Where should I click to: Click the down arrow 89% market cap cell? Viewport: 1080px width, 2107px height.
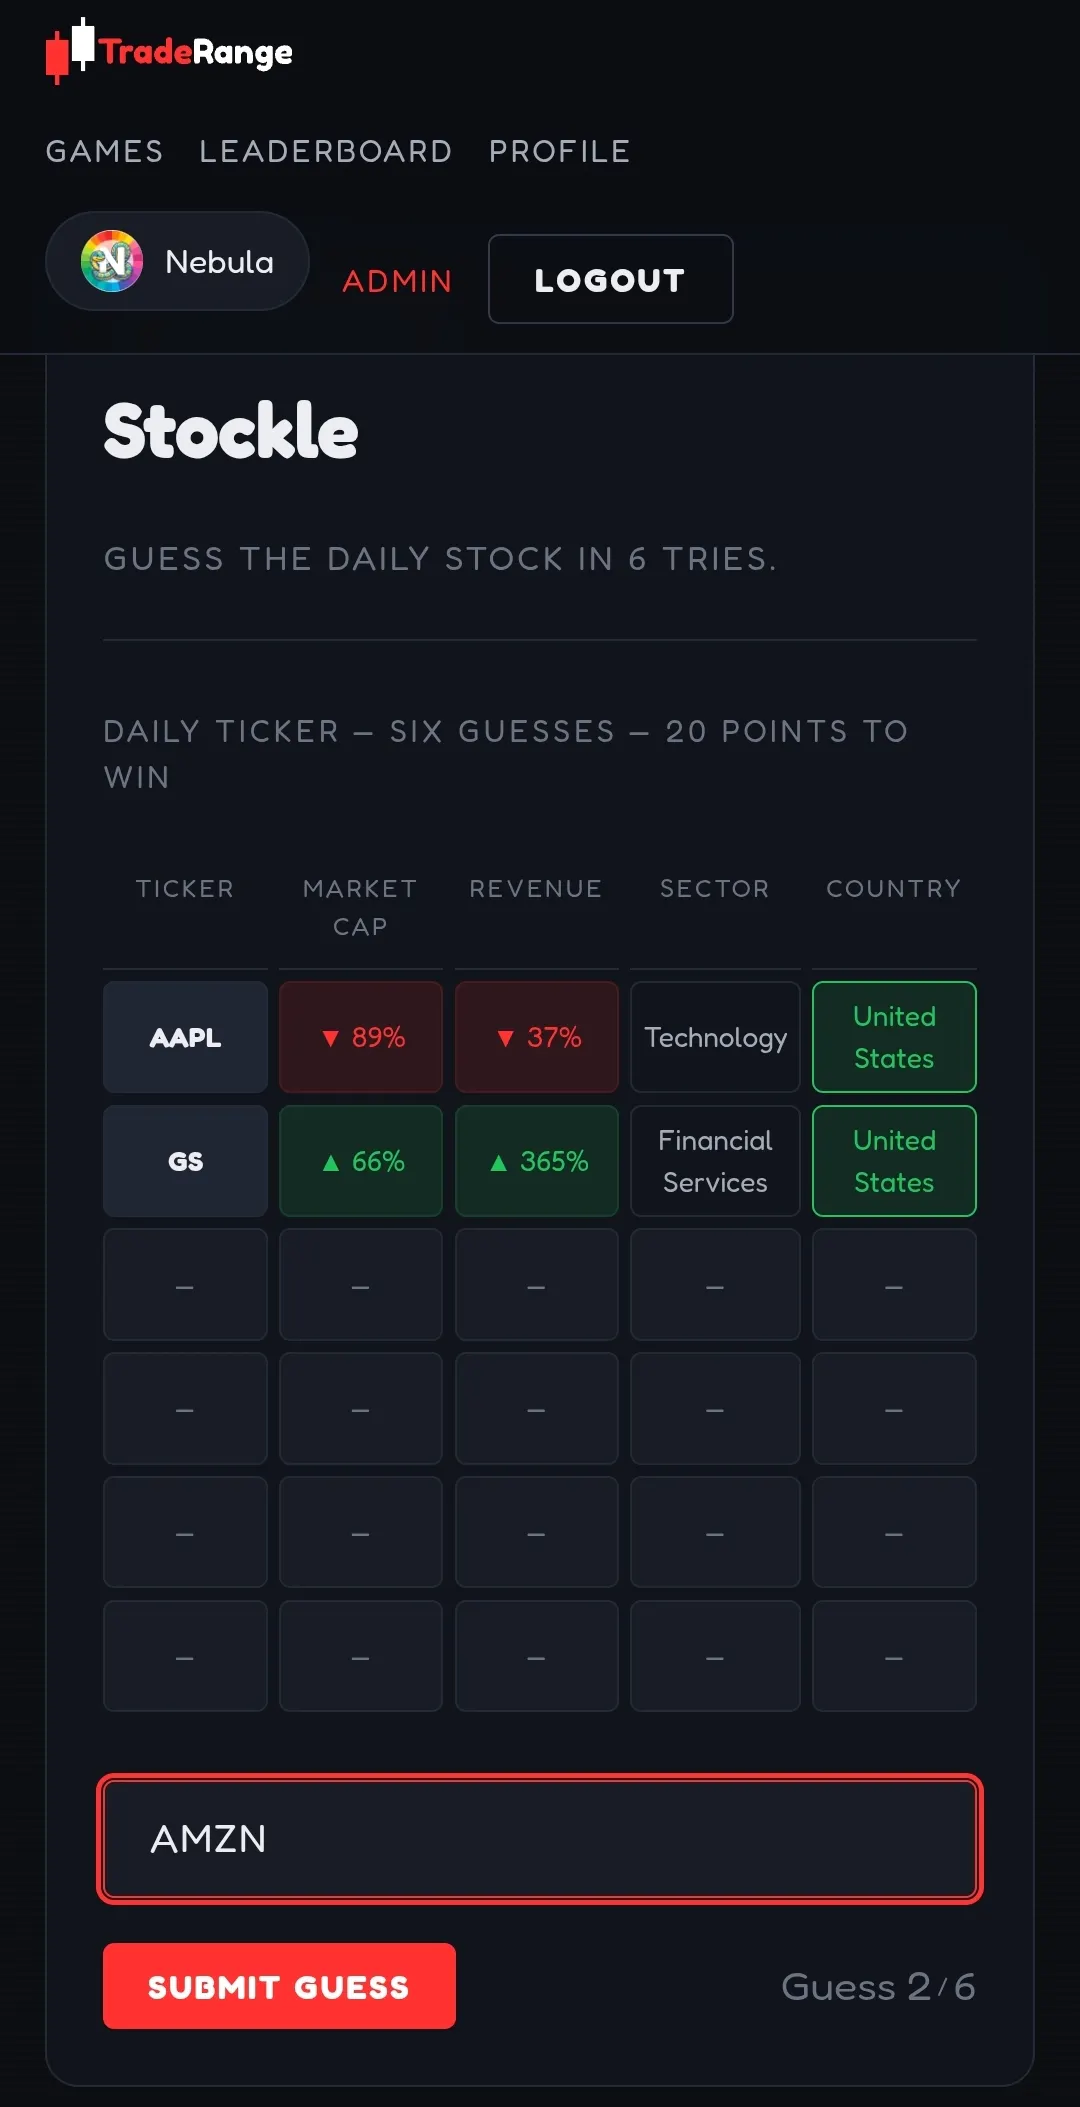pos(361,1037)
